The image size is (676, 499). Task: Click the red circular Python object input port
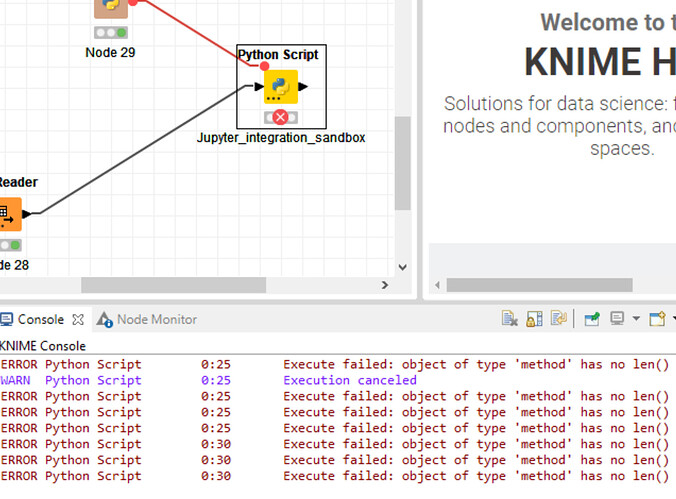pos(264,66)
